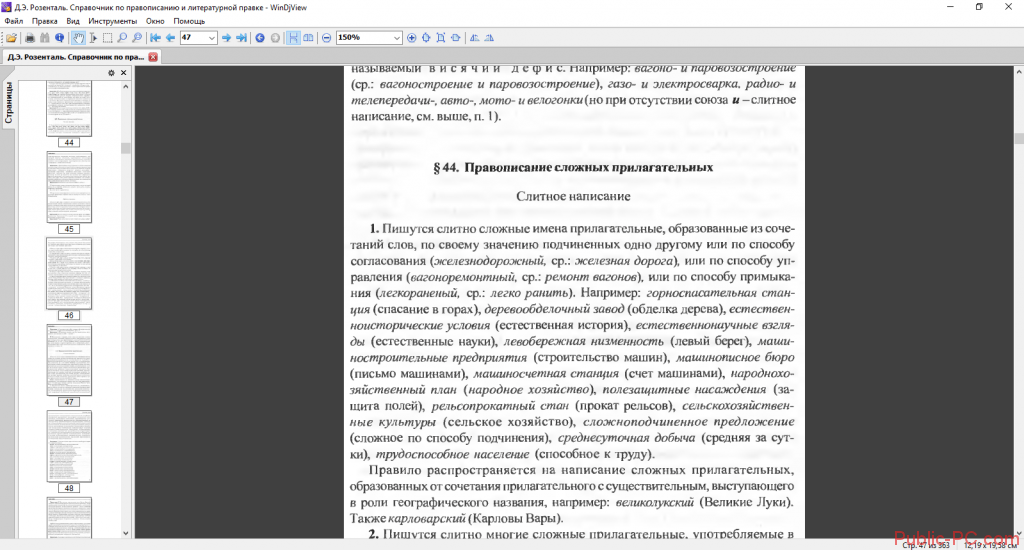Click the Zoom out minus icon
This screenshot has height=550, width=1024.
click(327, 38)
